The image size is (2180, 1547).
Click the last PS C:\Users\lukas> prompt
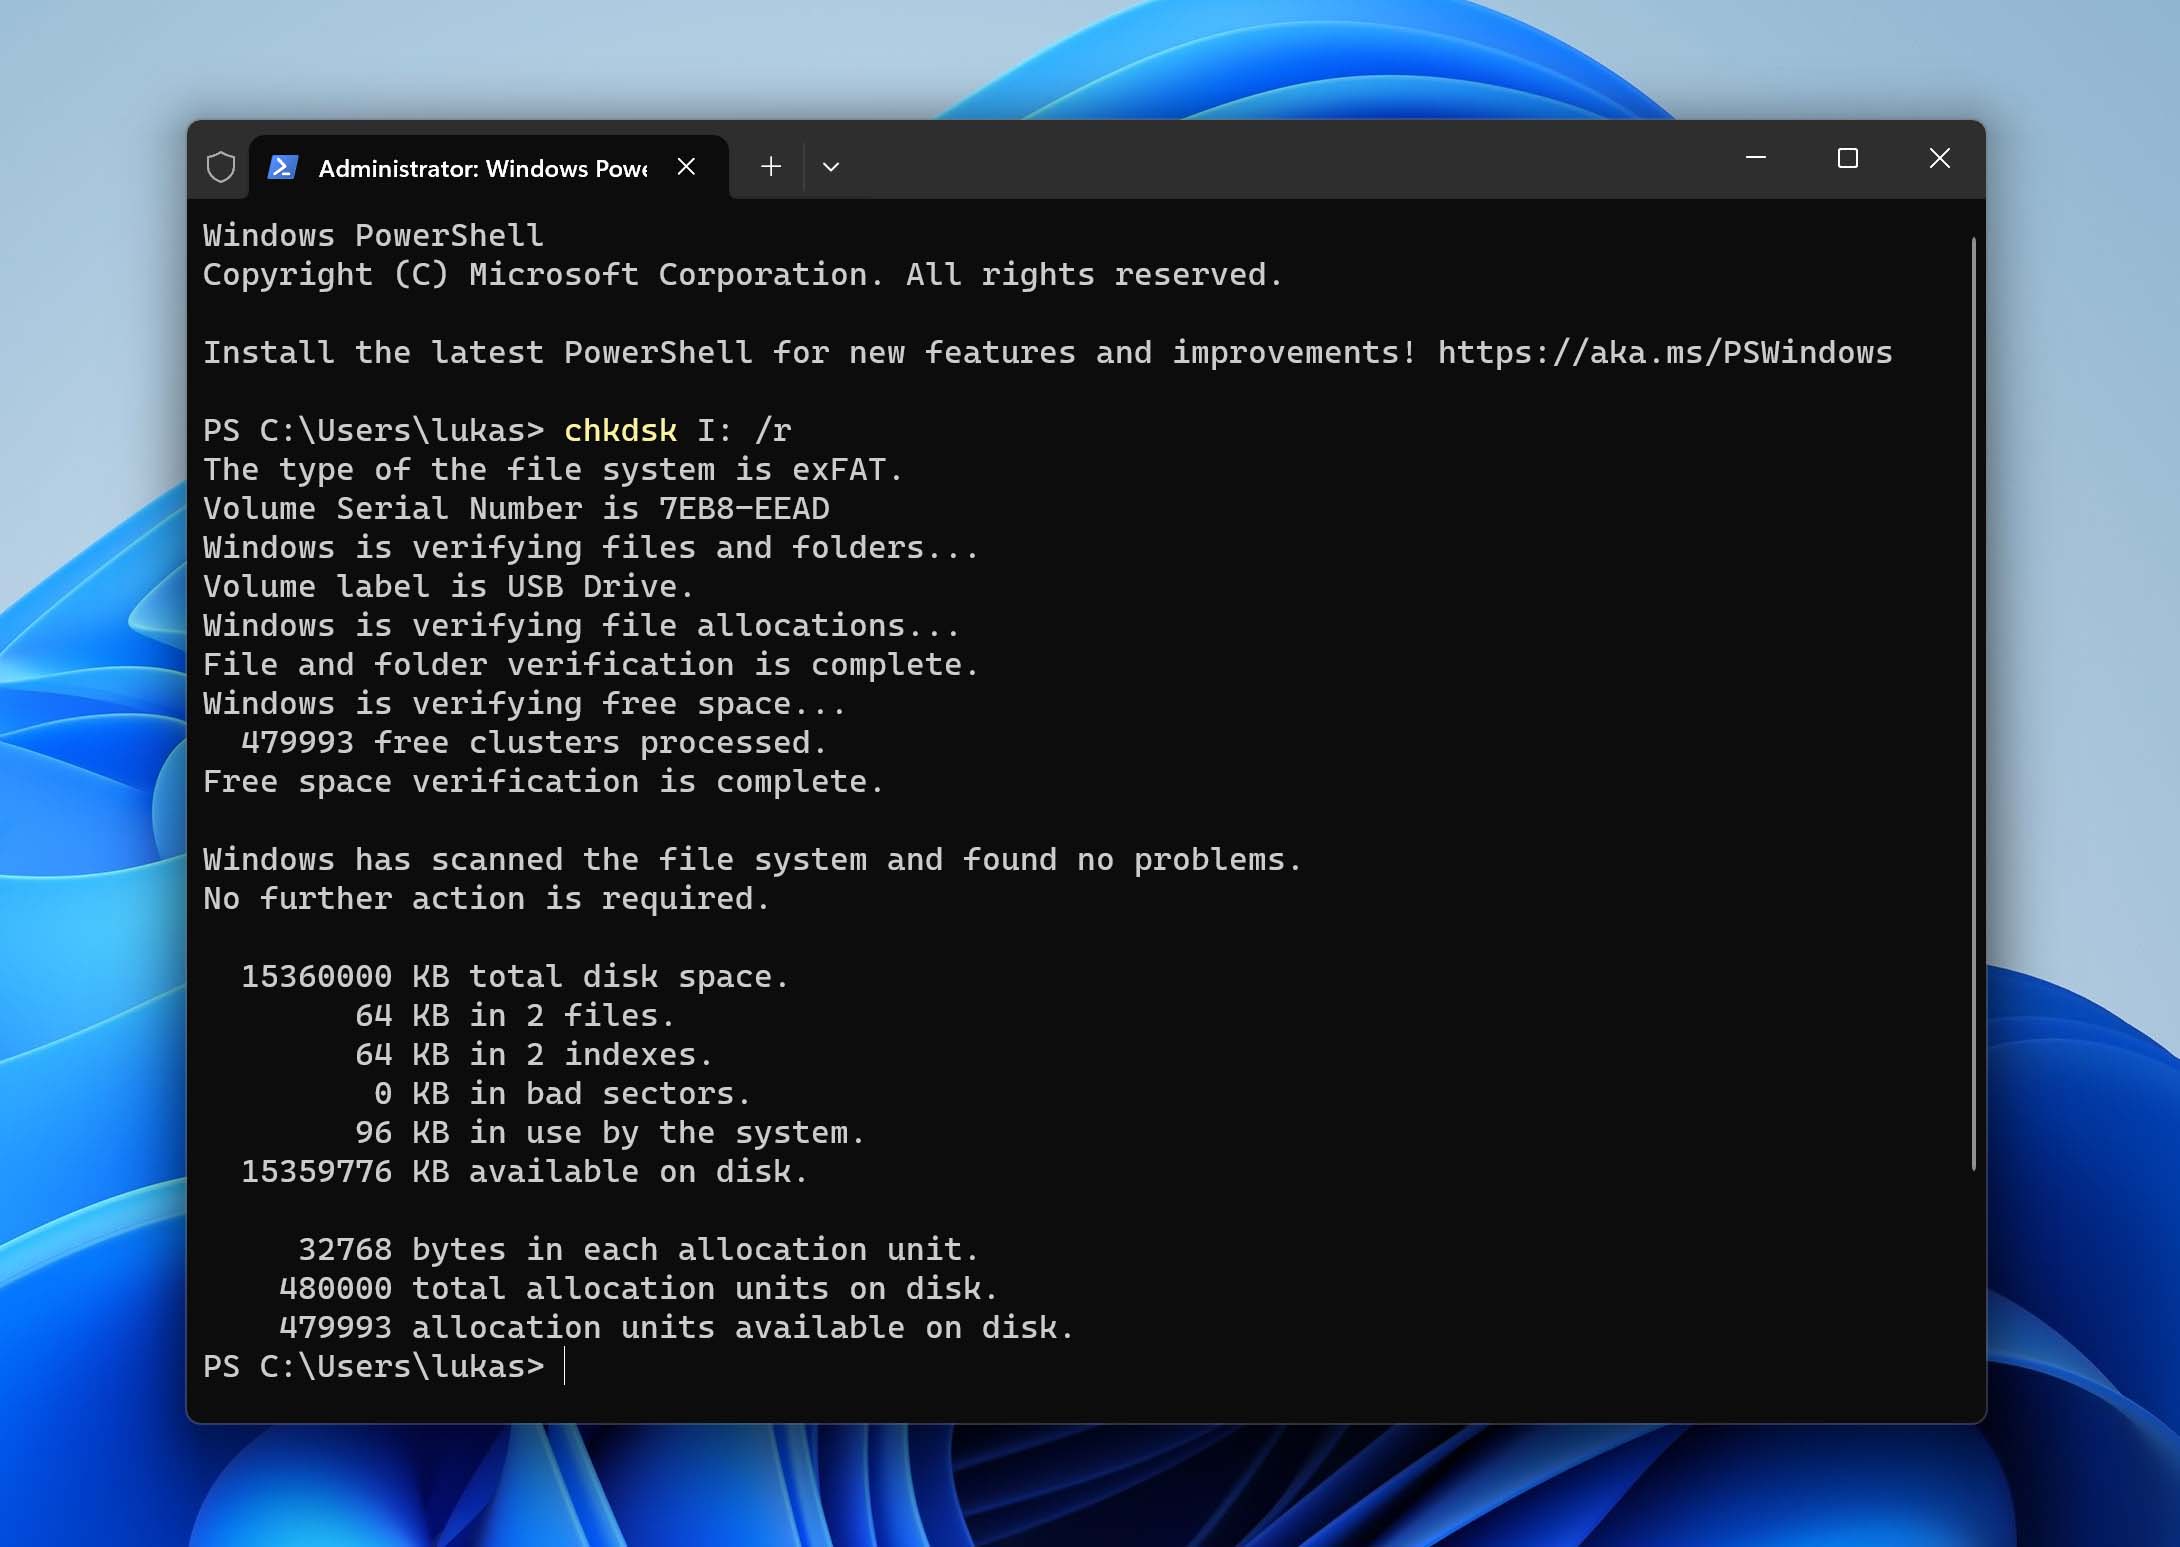click(374, 1366)
